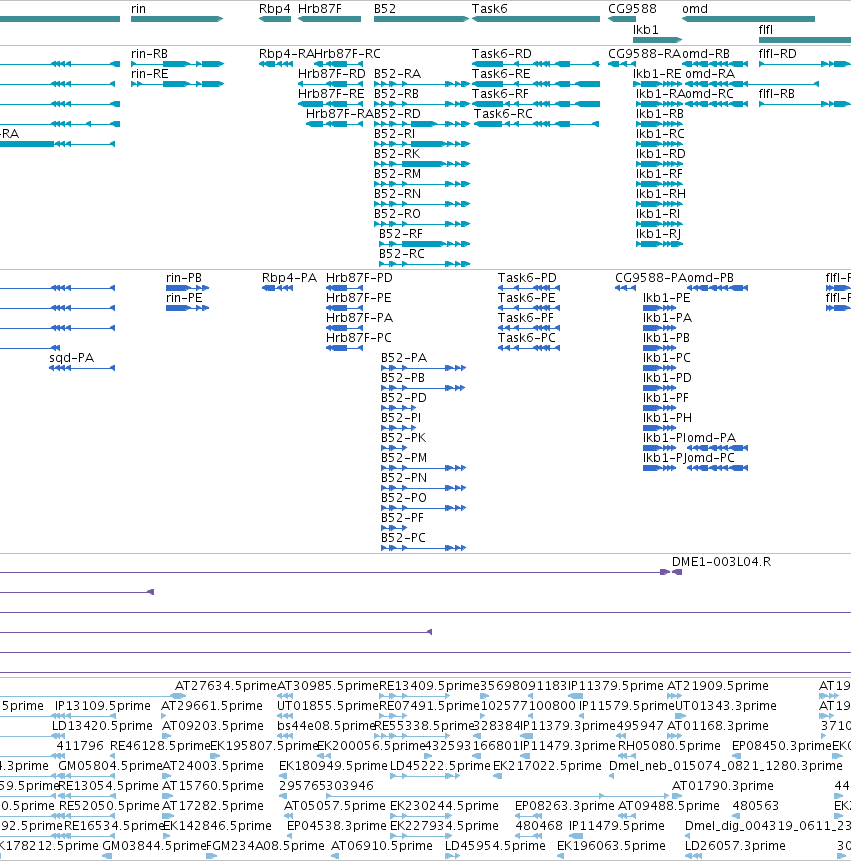Image resolution: width=851 pixels, height=861 pixels.
Task: Click the omd-PC protein label
Action: pyautogui.click(x=710, y=458)
